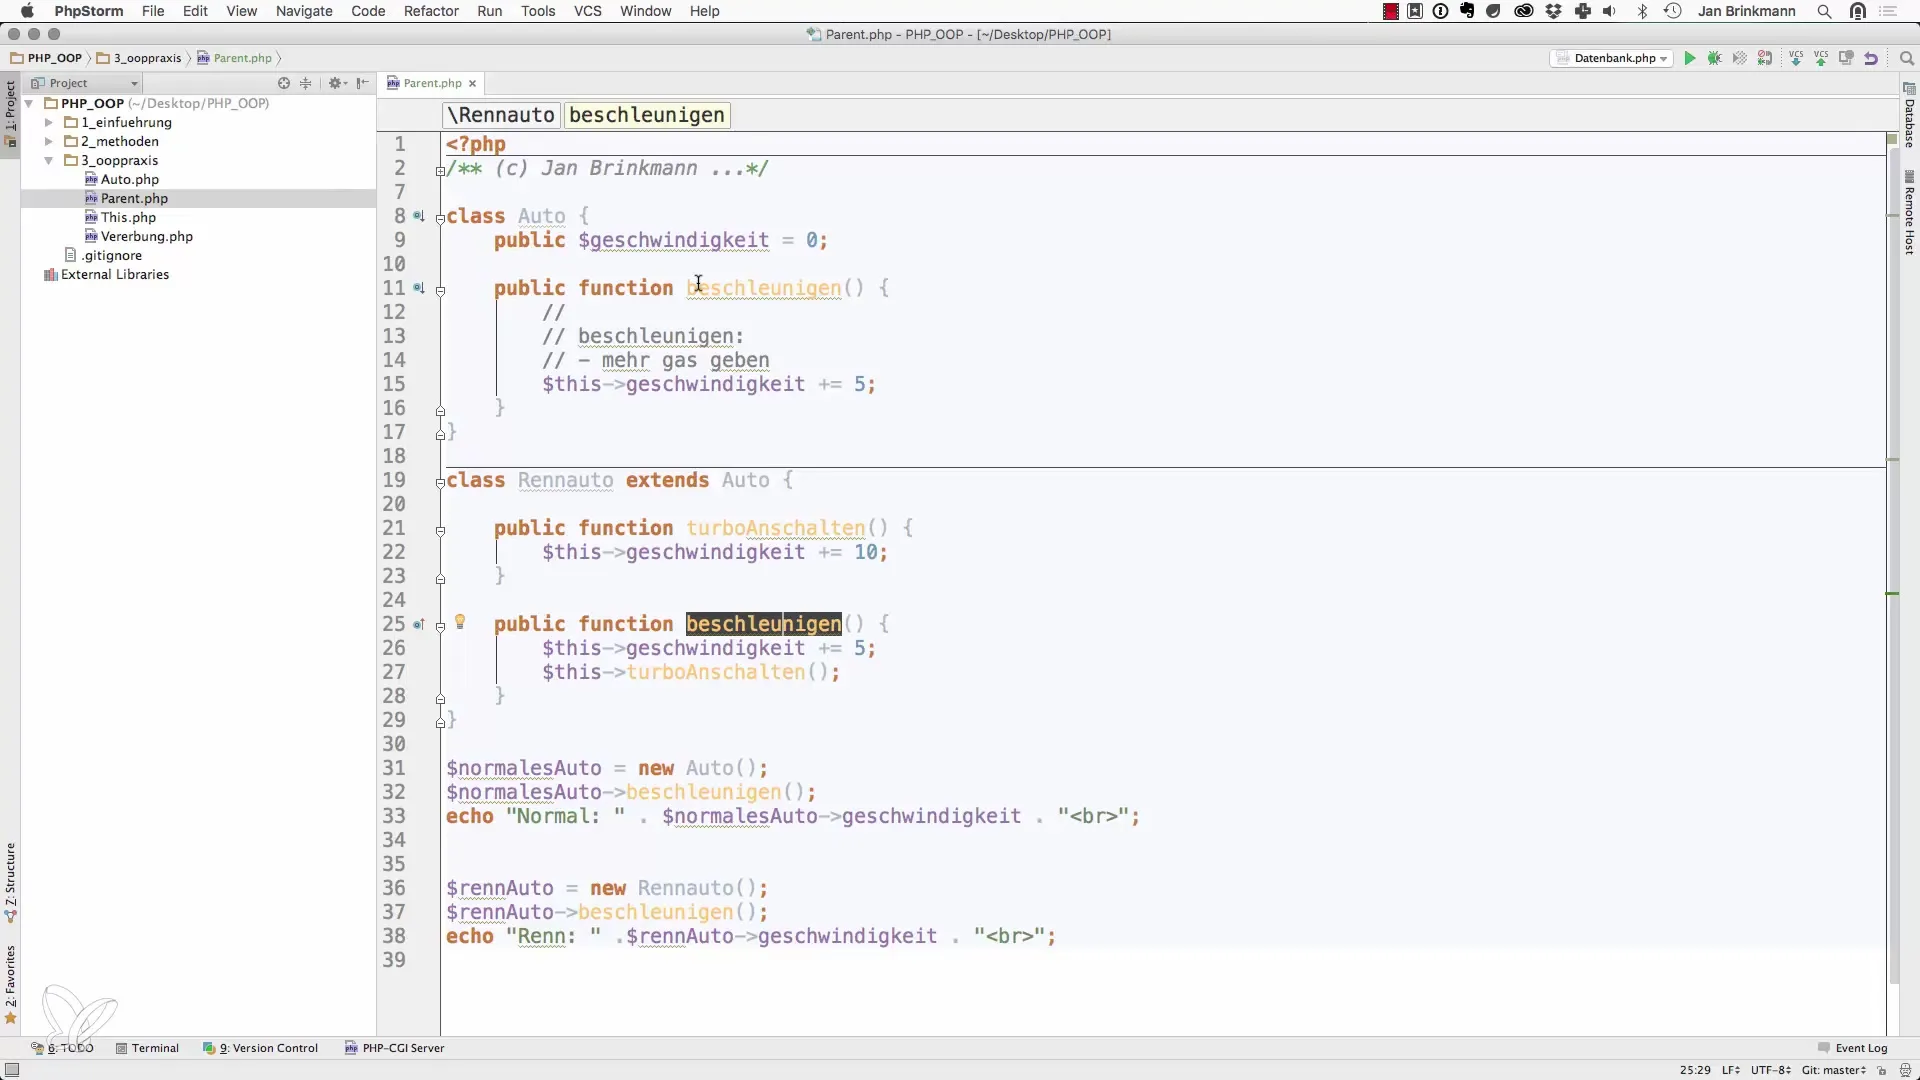This screenshot has width=1920, height=1080.
Task: Start debugging with the green bug icon
Action: click(x=1714, y=58)
